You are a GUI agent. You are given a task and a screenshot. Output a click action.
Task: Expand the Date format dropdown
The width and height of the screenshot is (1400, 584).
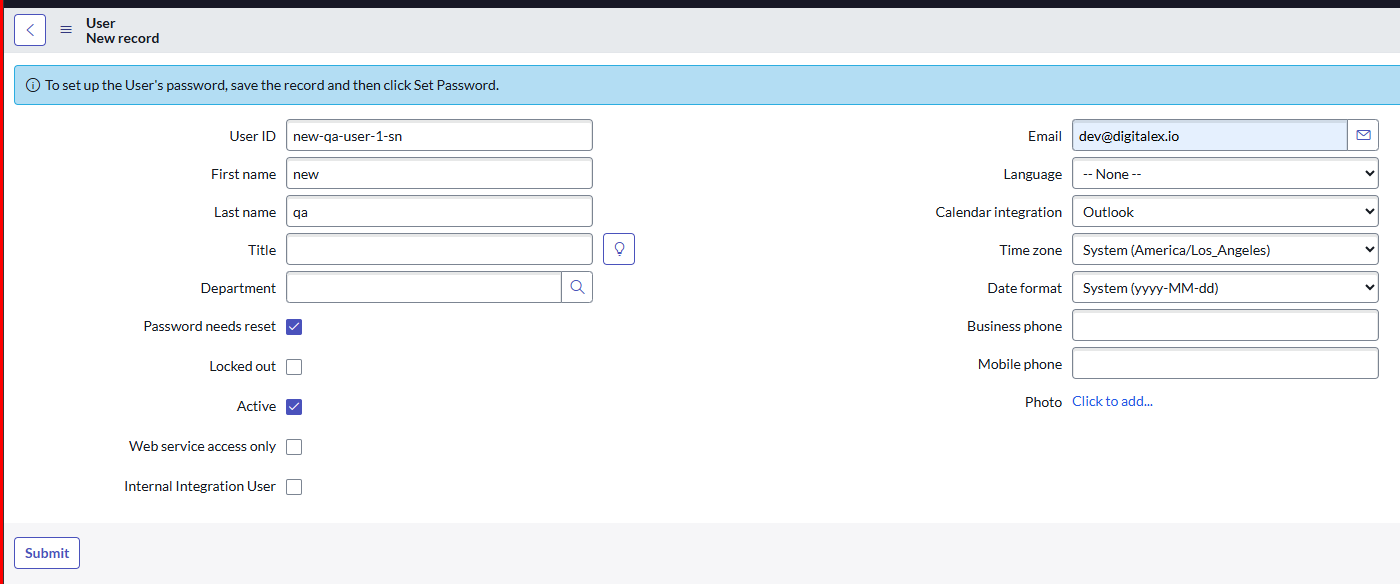tap(1224, 288)
